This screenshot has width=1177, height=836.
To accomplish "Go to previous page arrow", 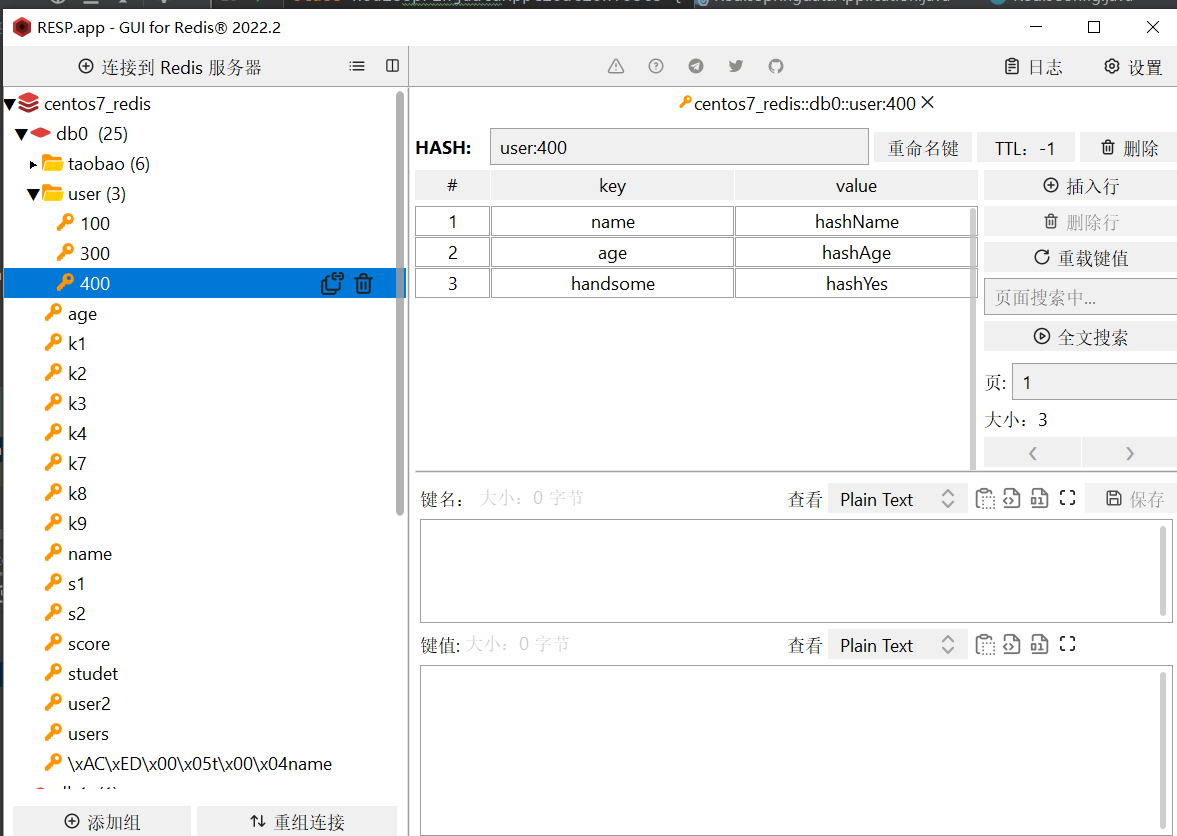I will (x=1032, y=453).
